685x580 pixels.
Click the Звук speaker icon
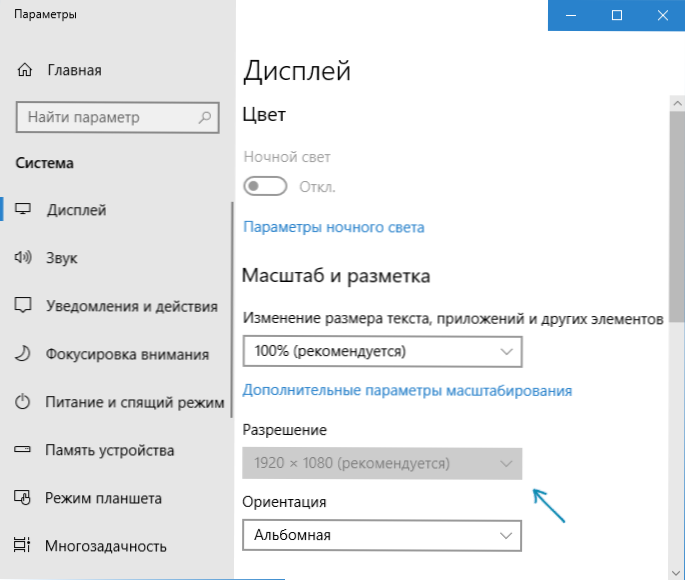[23, 257]
